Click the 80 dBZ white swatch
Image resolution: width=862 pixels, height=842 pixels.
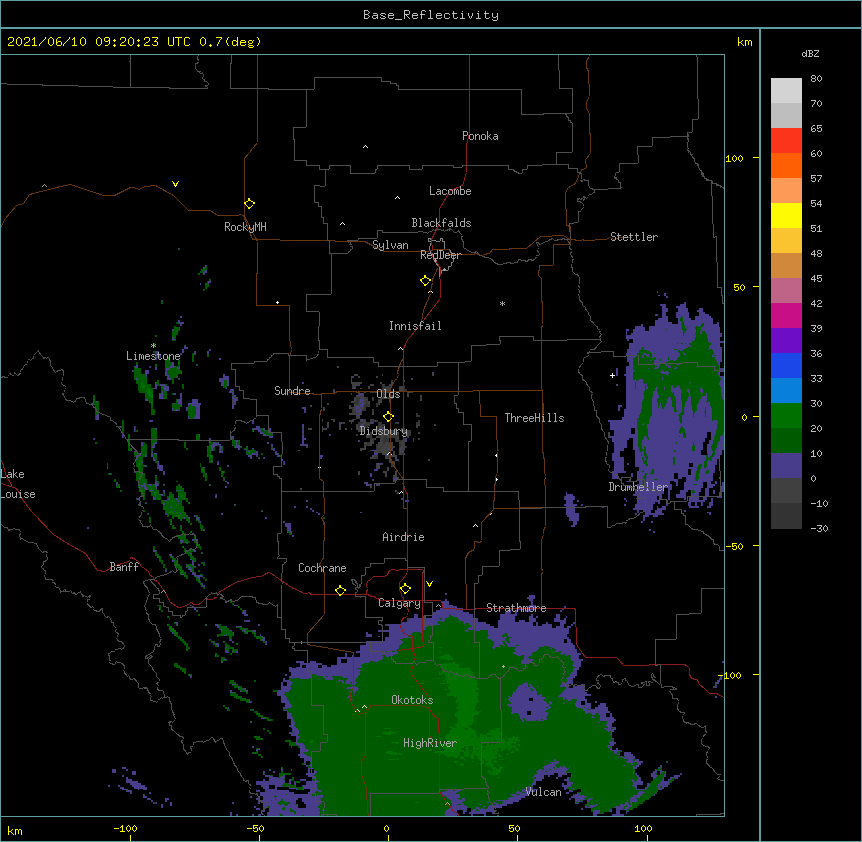point(786,90)
